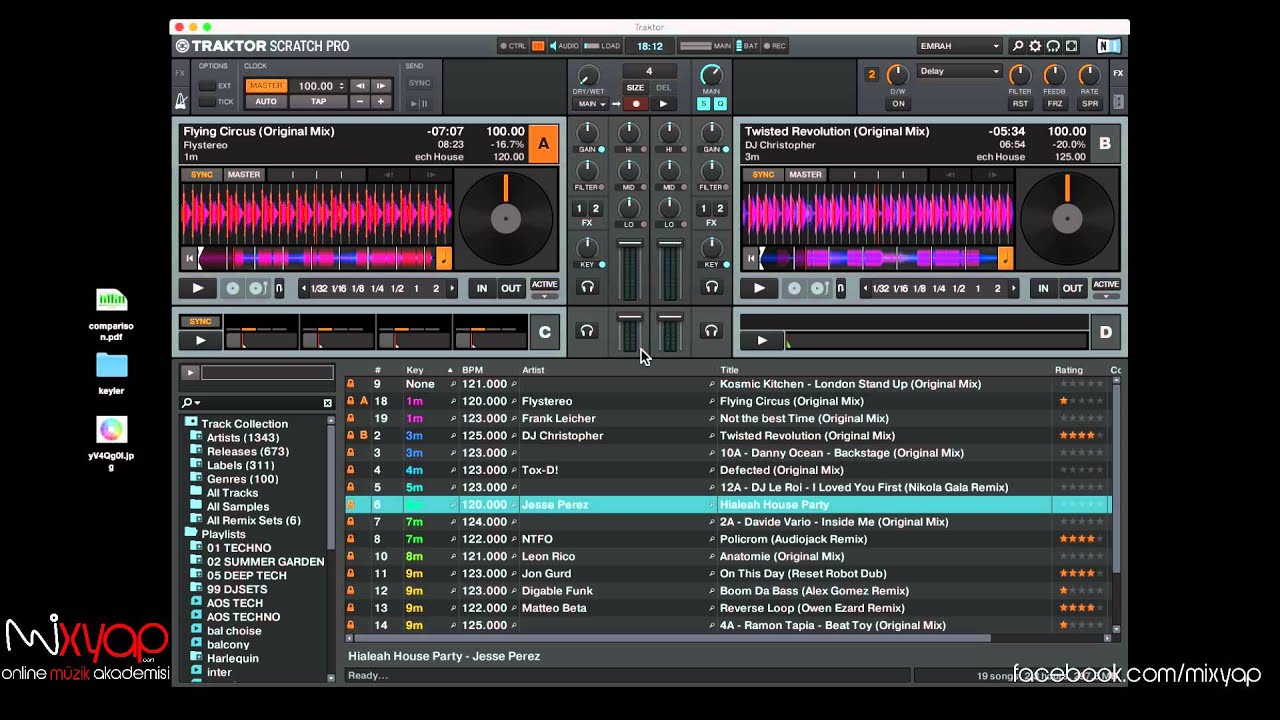Open the 05 DEEP TECH playlist
This screenshot has height=720, width=1280.
pos(247,575)
